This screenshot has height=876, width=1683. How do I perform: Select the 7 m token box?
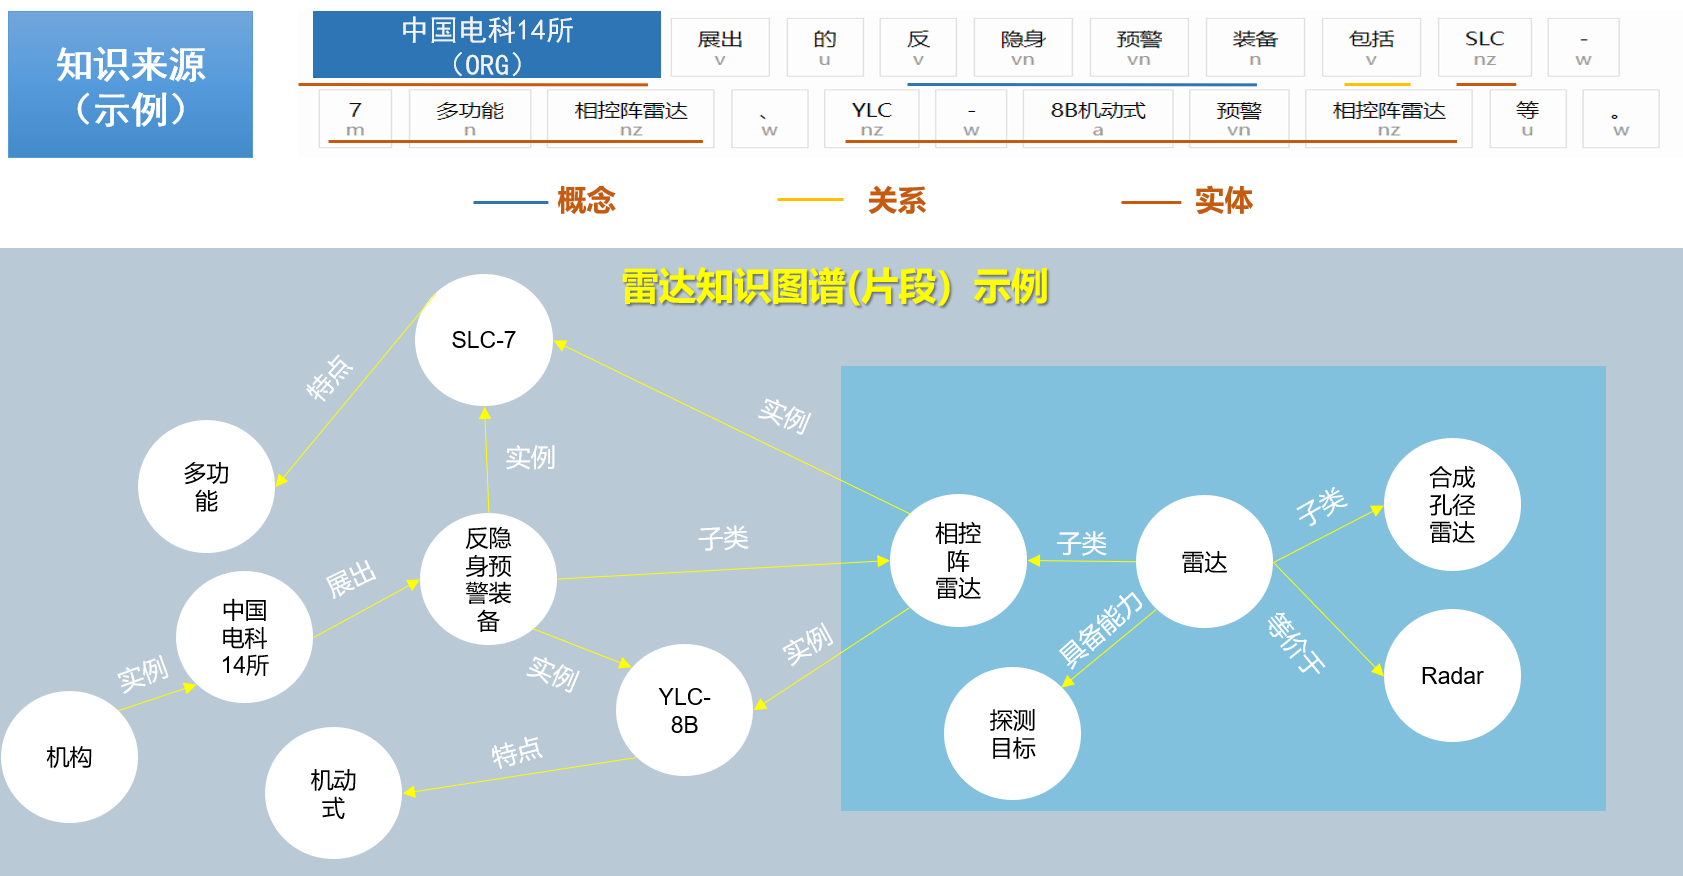click(355, 119)
